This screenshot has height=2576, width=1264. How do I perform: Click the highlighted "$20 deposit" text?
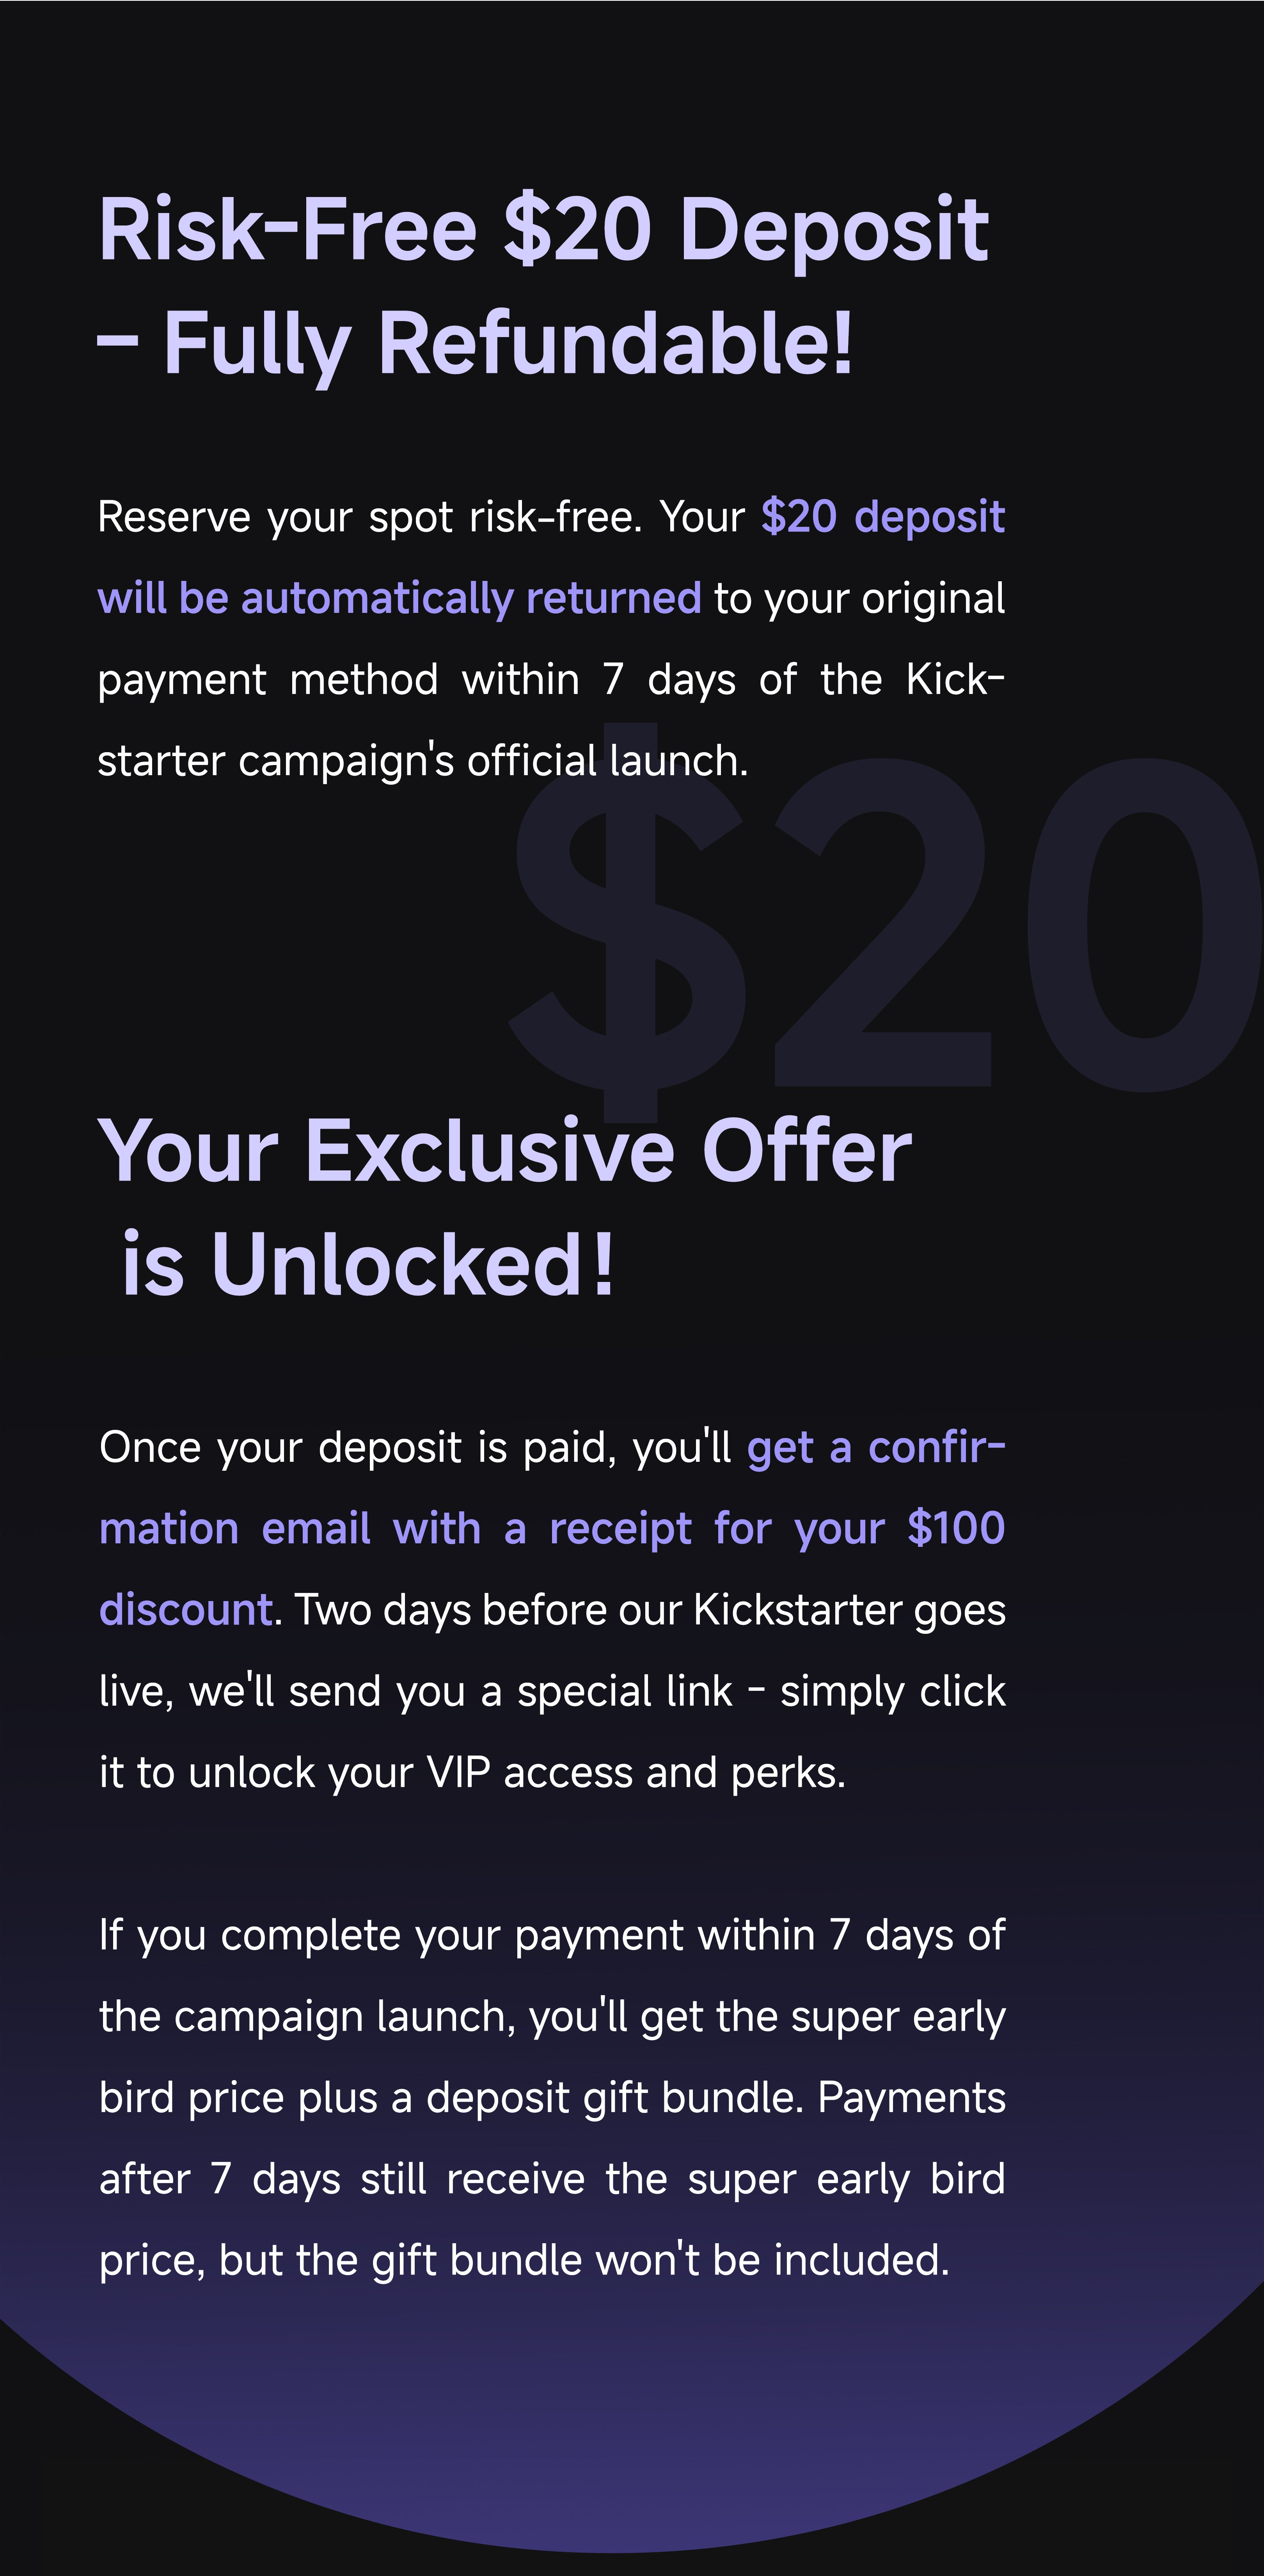click(x=882, y=517)
